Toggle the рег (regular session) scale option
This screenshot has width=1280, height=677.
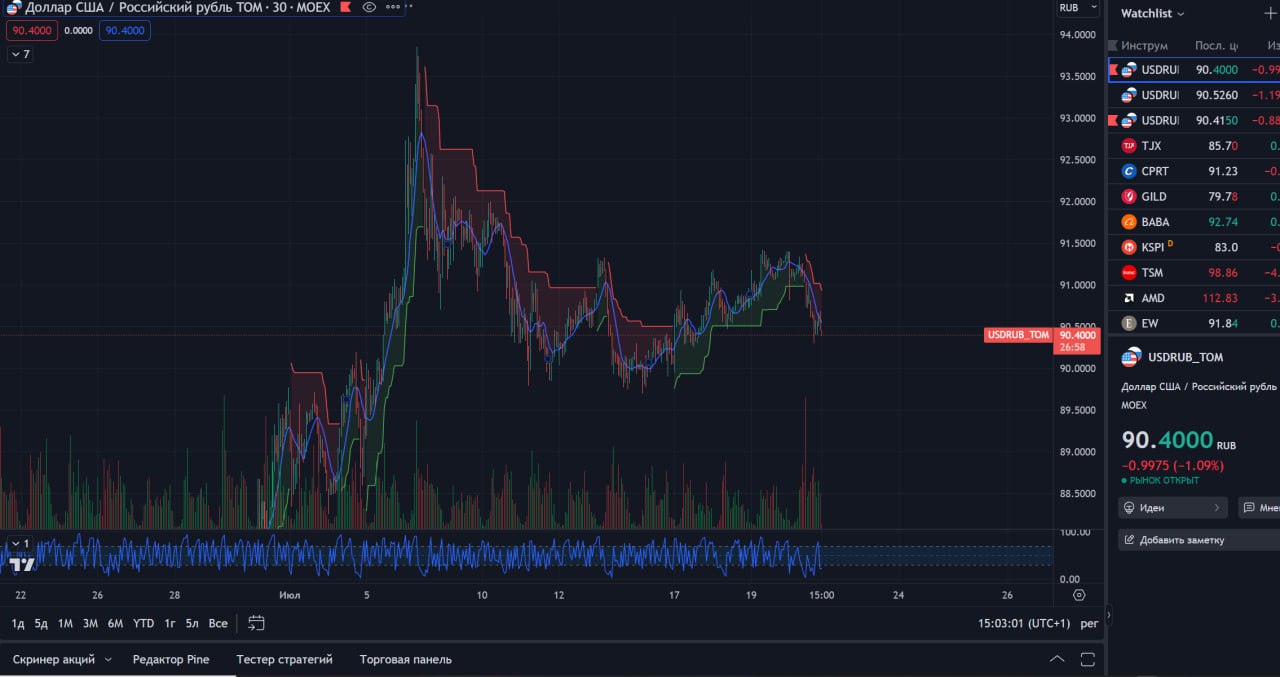coord(1089,623)
